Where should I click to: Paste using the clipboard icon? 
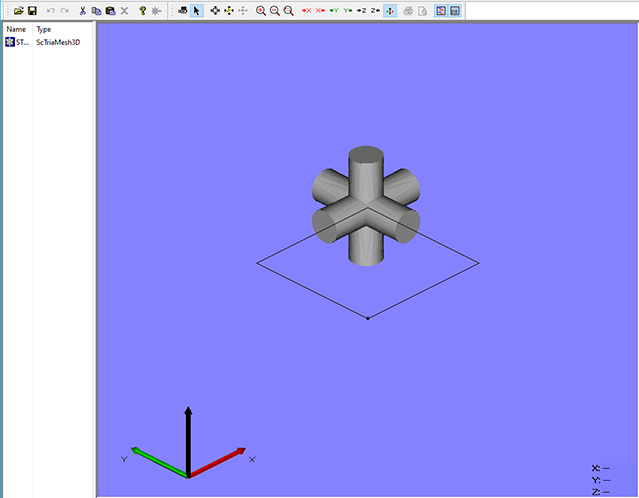[109, 10]
